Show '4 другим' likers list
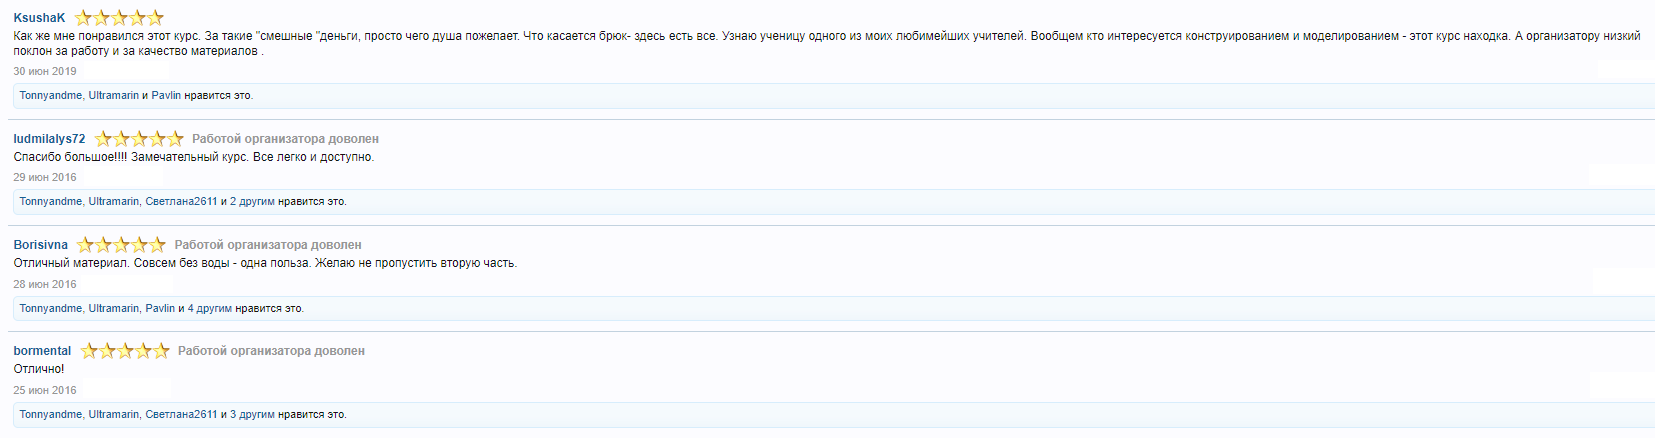This screenshot has height=438, width=1655. [x=210, y=309]
